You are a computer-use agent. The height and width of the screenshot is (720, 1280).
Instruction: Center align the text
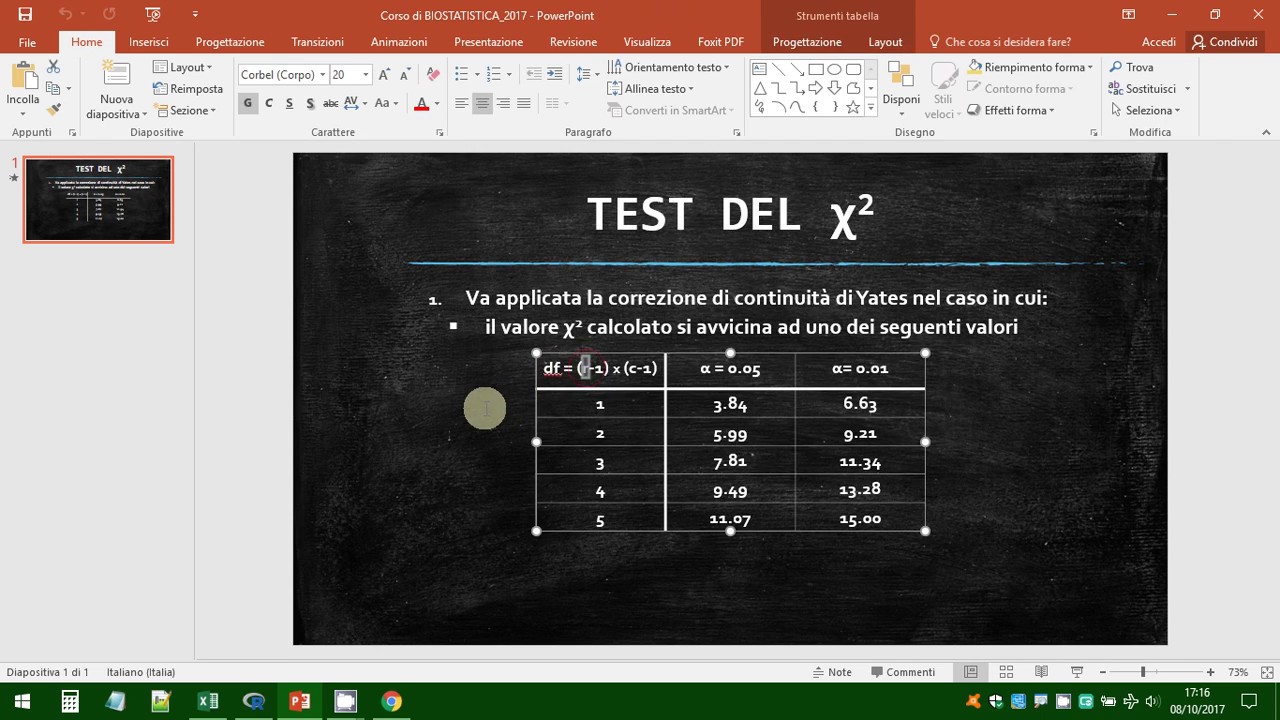tap(482, 103)
